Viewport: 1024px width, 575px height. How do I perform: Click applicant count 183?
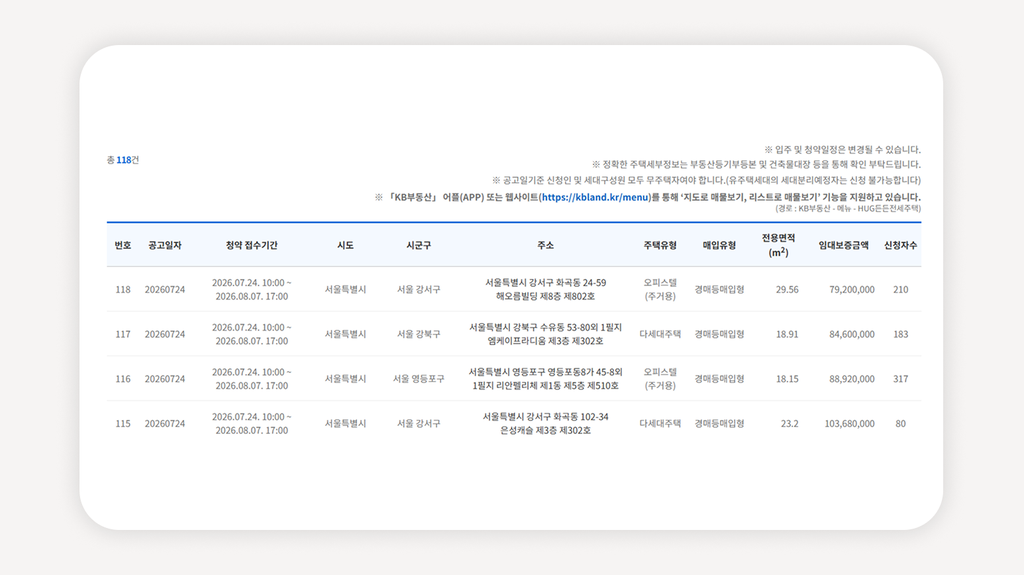click(901, 334)
